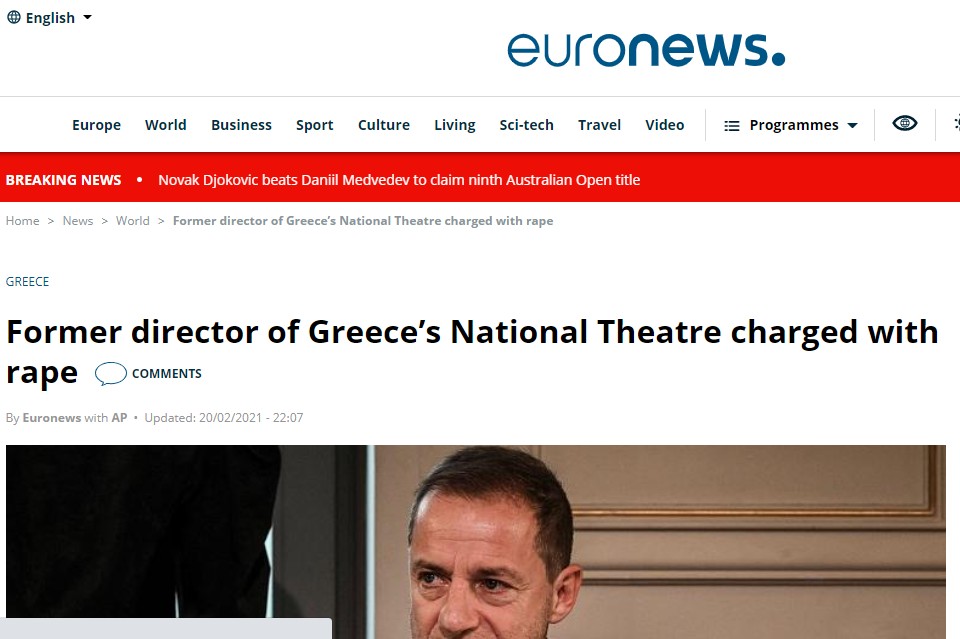Expand the Programmes dropdown arrow

[x=852, y=126]
